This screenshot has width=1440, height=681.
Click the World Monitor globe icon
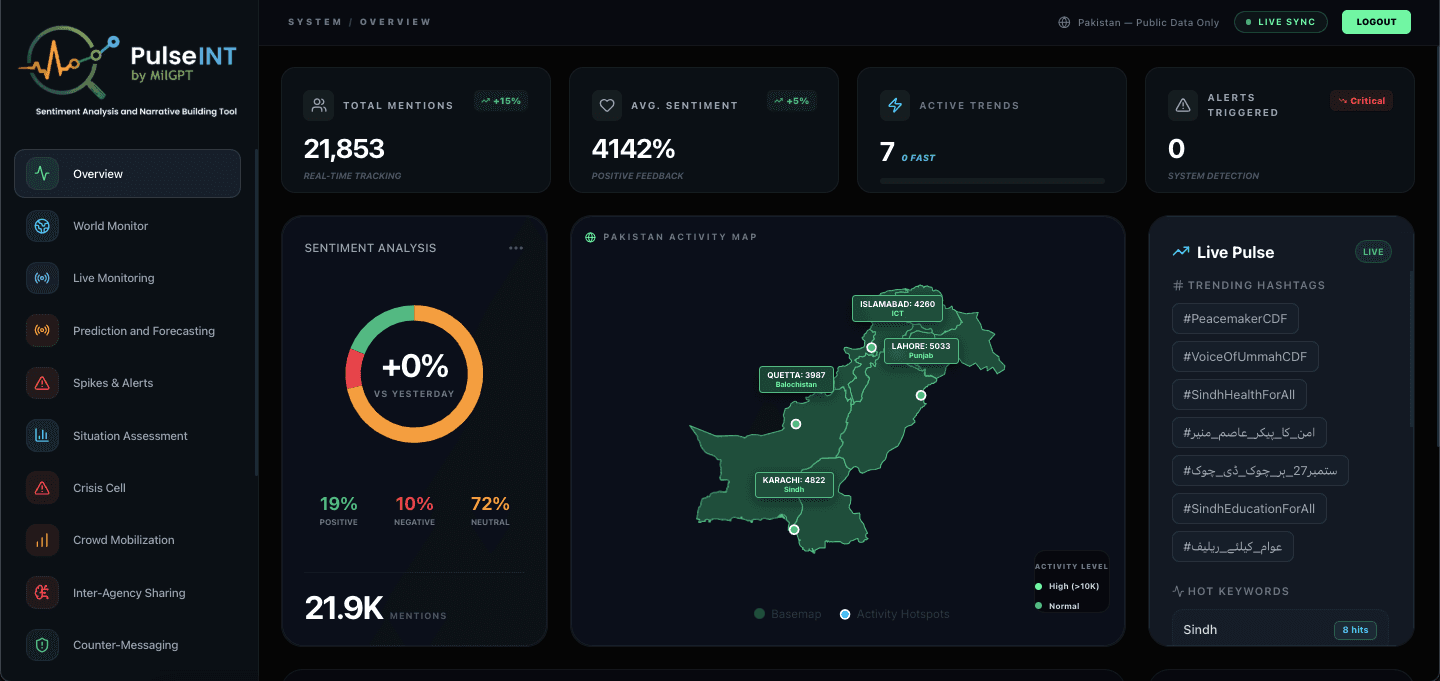tap(42, 226)
